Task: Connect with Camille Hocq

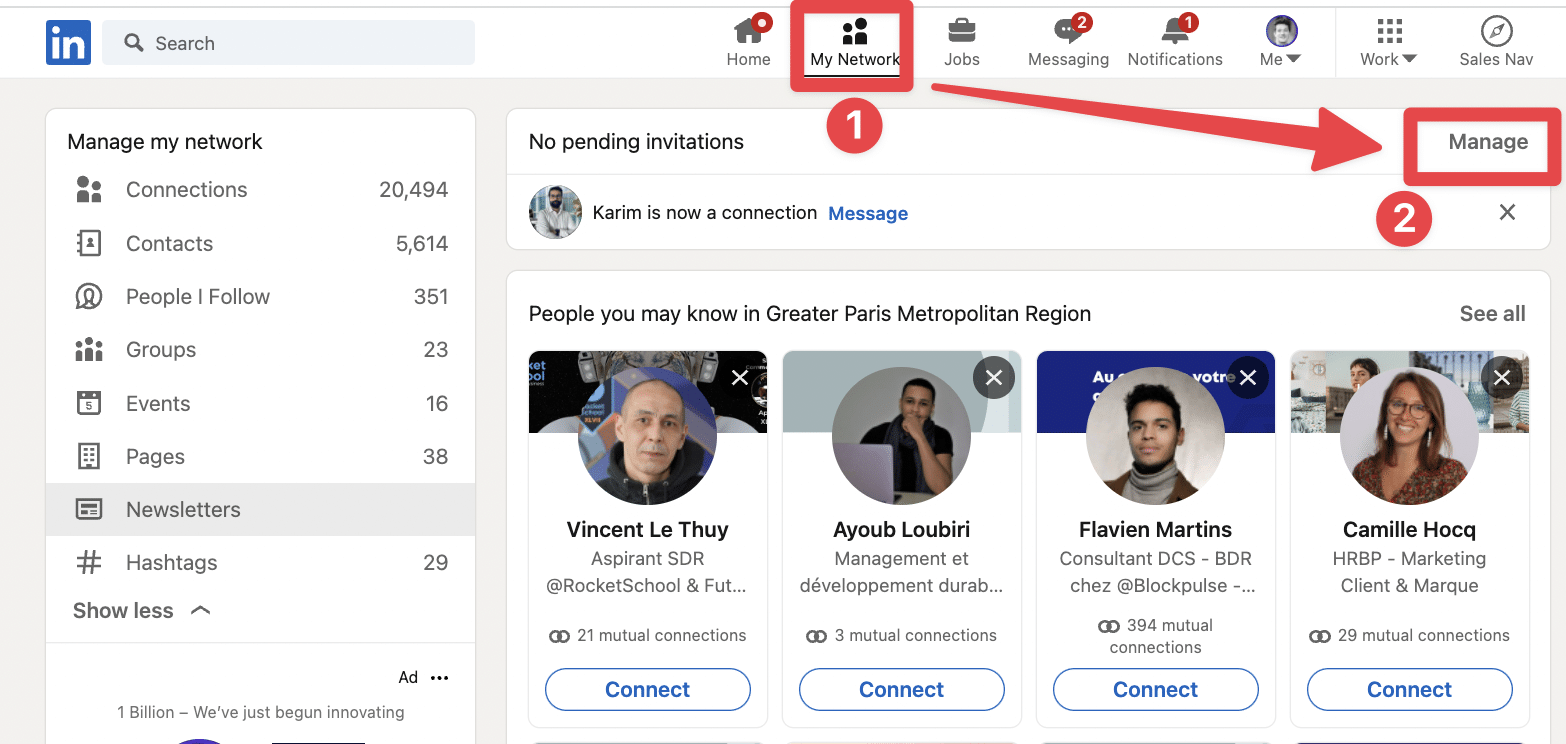Action: tap(1410, 689)
